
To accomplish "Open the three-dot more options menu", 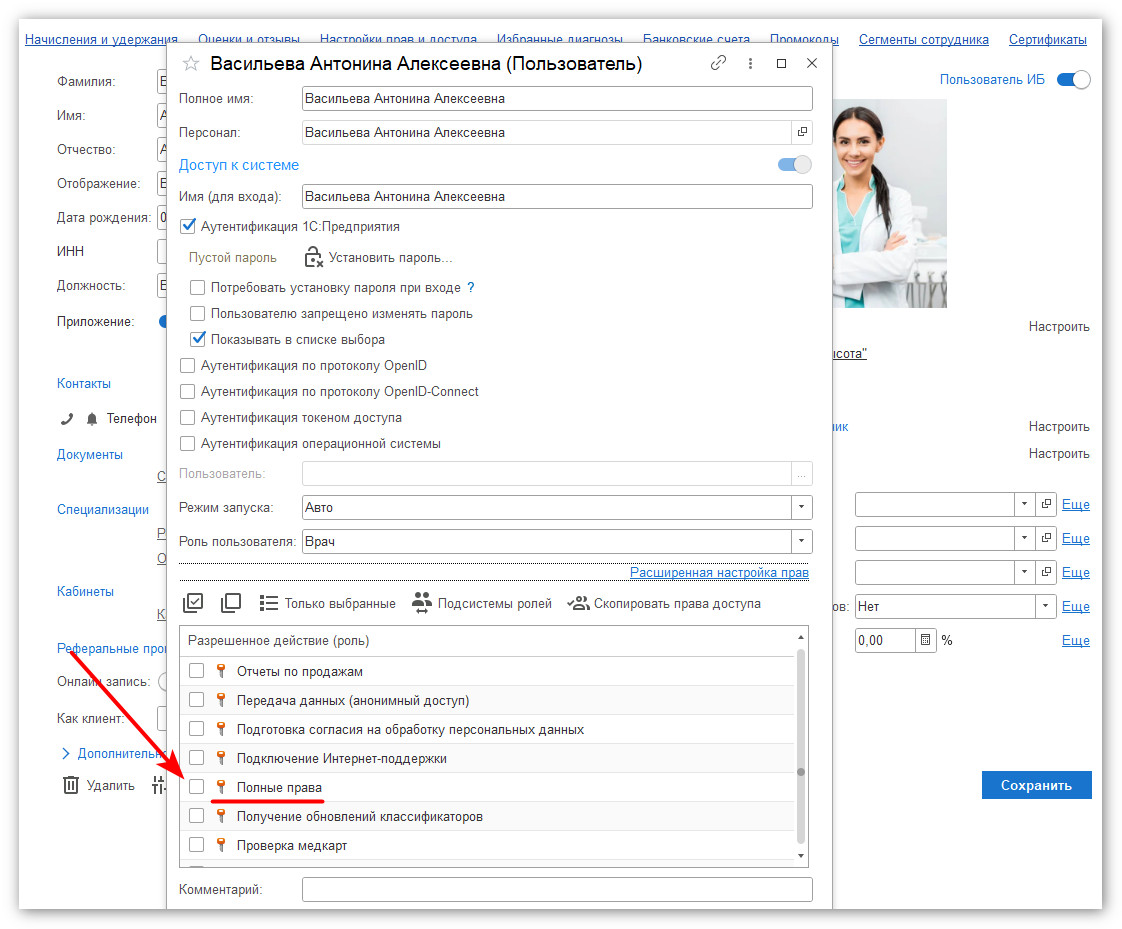I will tap(750, 63).
